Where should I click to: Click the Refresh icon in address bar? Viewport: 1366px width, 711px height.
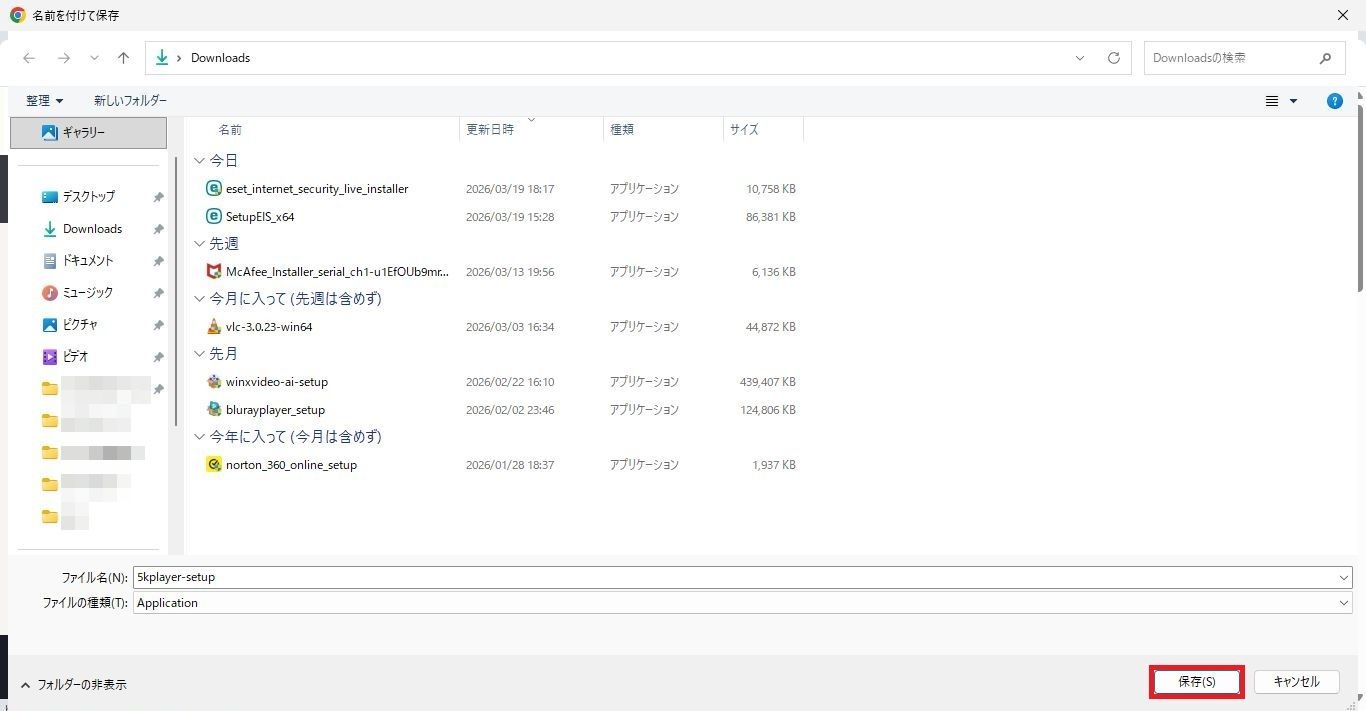[x=1113, y=58]
